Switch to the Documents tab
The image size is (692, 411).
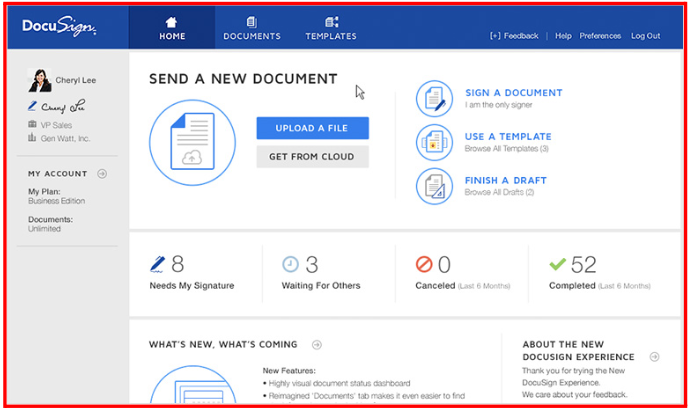(x=252, y=28)
